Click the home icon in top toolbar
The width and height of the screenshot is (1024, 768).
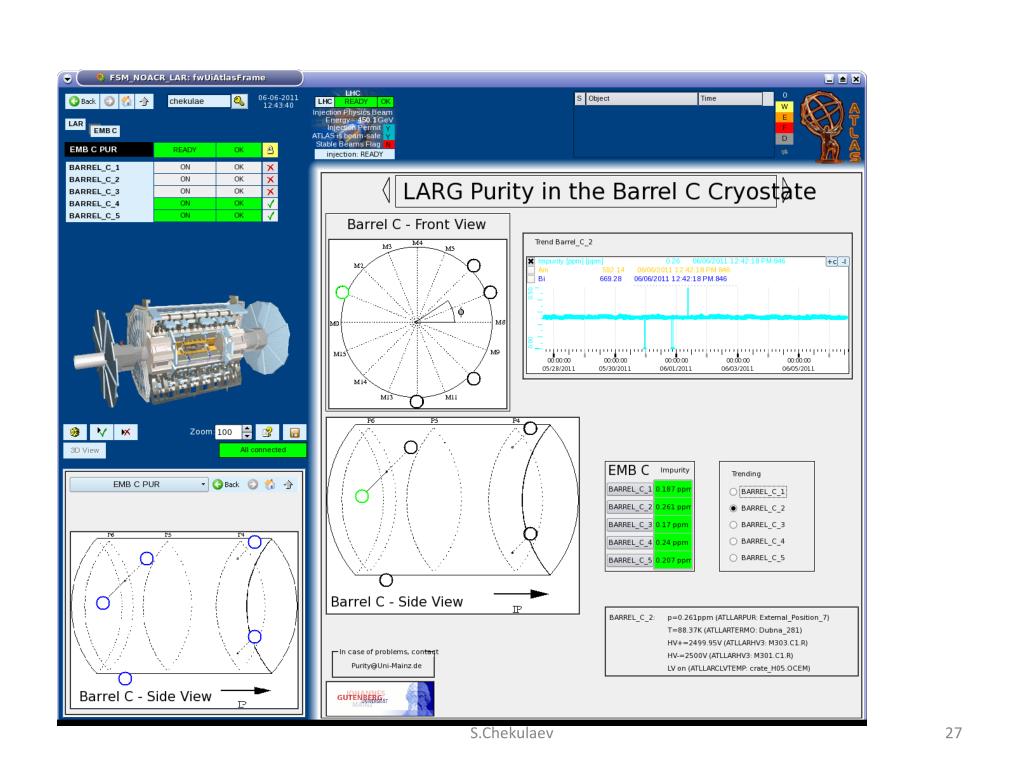tap(127, 101)
